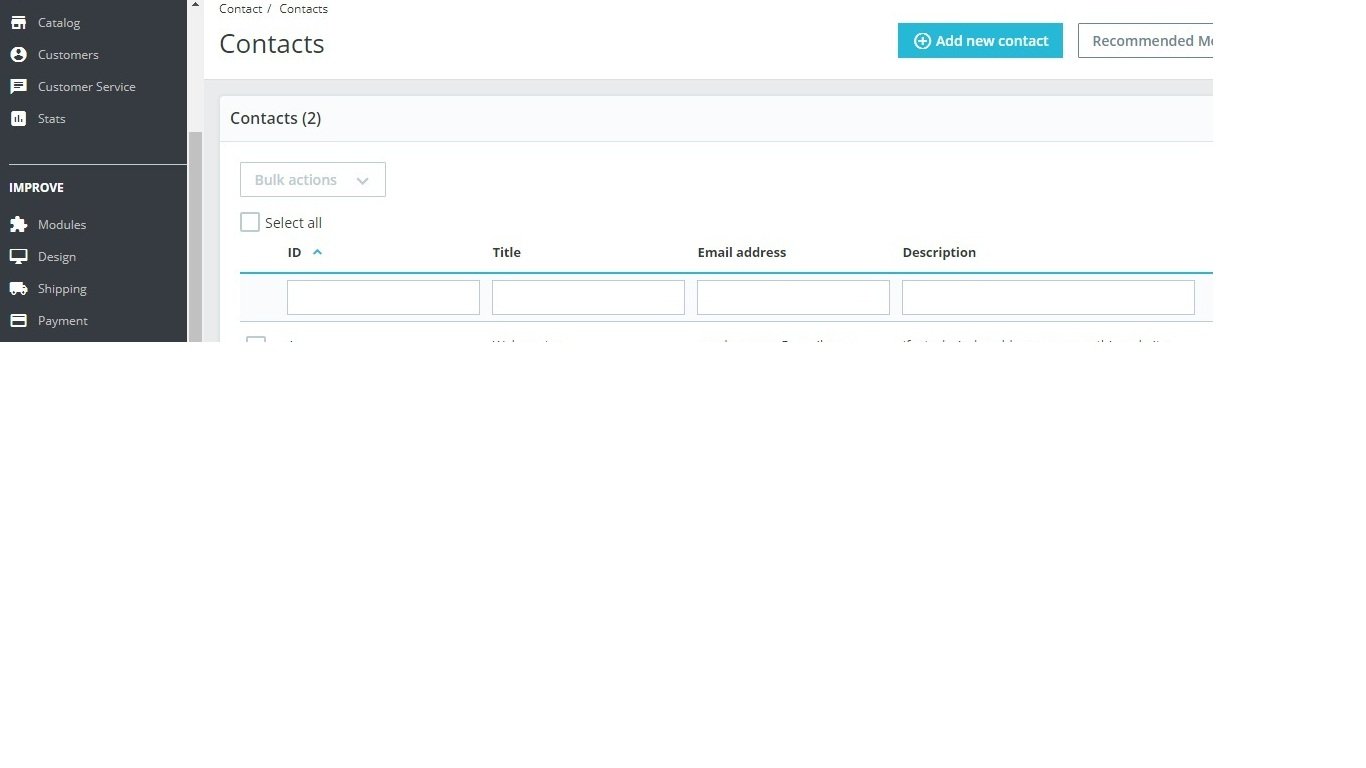The image size is (1366, 768).
Task: Click the sidebar scroll up arrow
Action: tap(196, 5)
